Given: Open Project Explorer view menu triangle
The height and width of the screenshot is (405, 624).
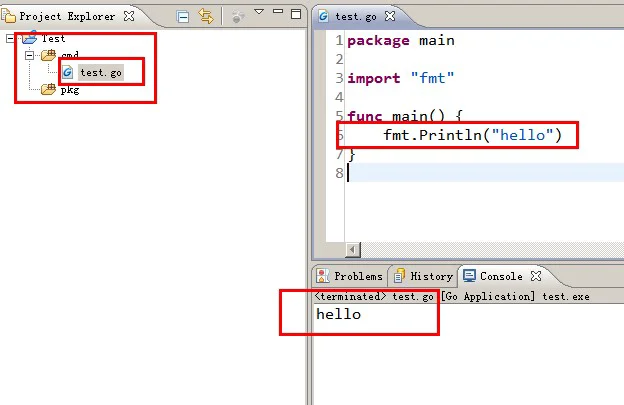Looking at the screenshot, I should [x=259, y=12].
